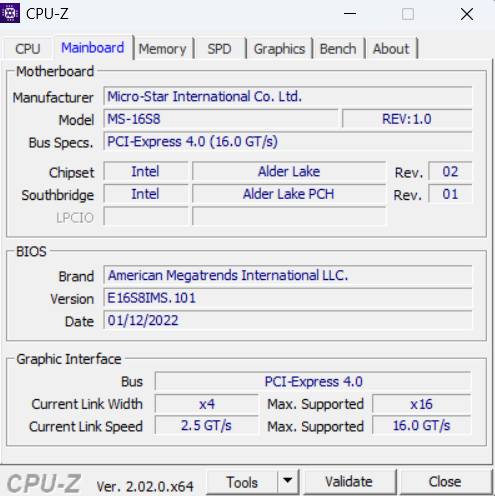Select the Mainboard tab
The image size is (495, 496).
click(x=93, y=48)
